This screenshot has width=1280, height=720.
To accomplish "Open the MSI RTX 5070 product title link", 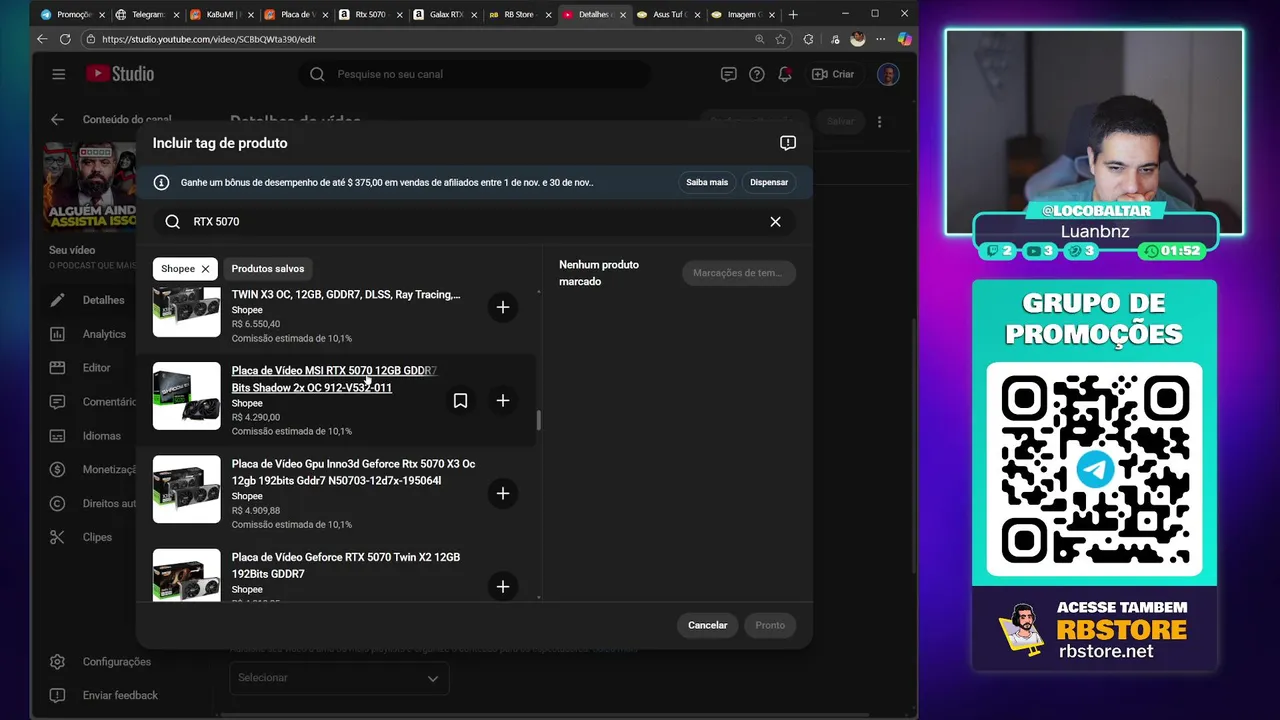I will 334,379.
